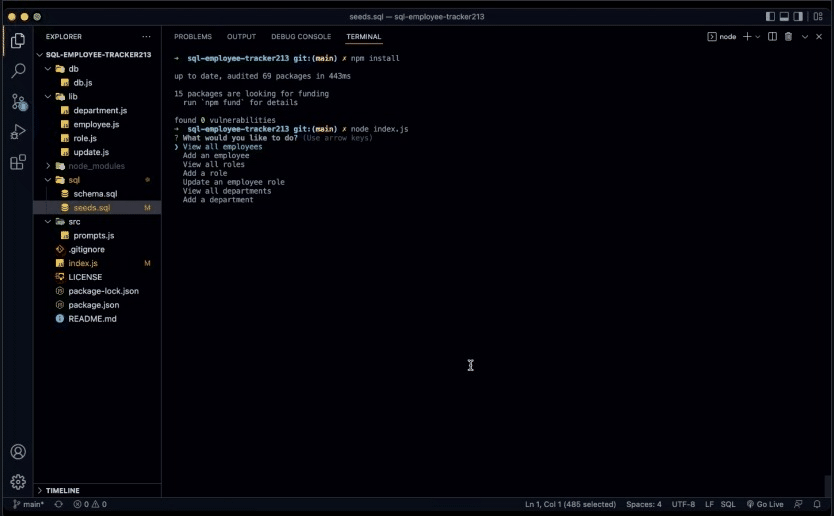Split the terminal with split icon
This screenshot has height=516, width=834.
[x=772, y=36]
